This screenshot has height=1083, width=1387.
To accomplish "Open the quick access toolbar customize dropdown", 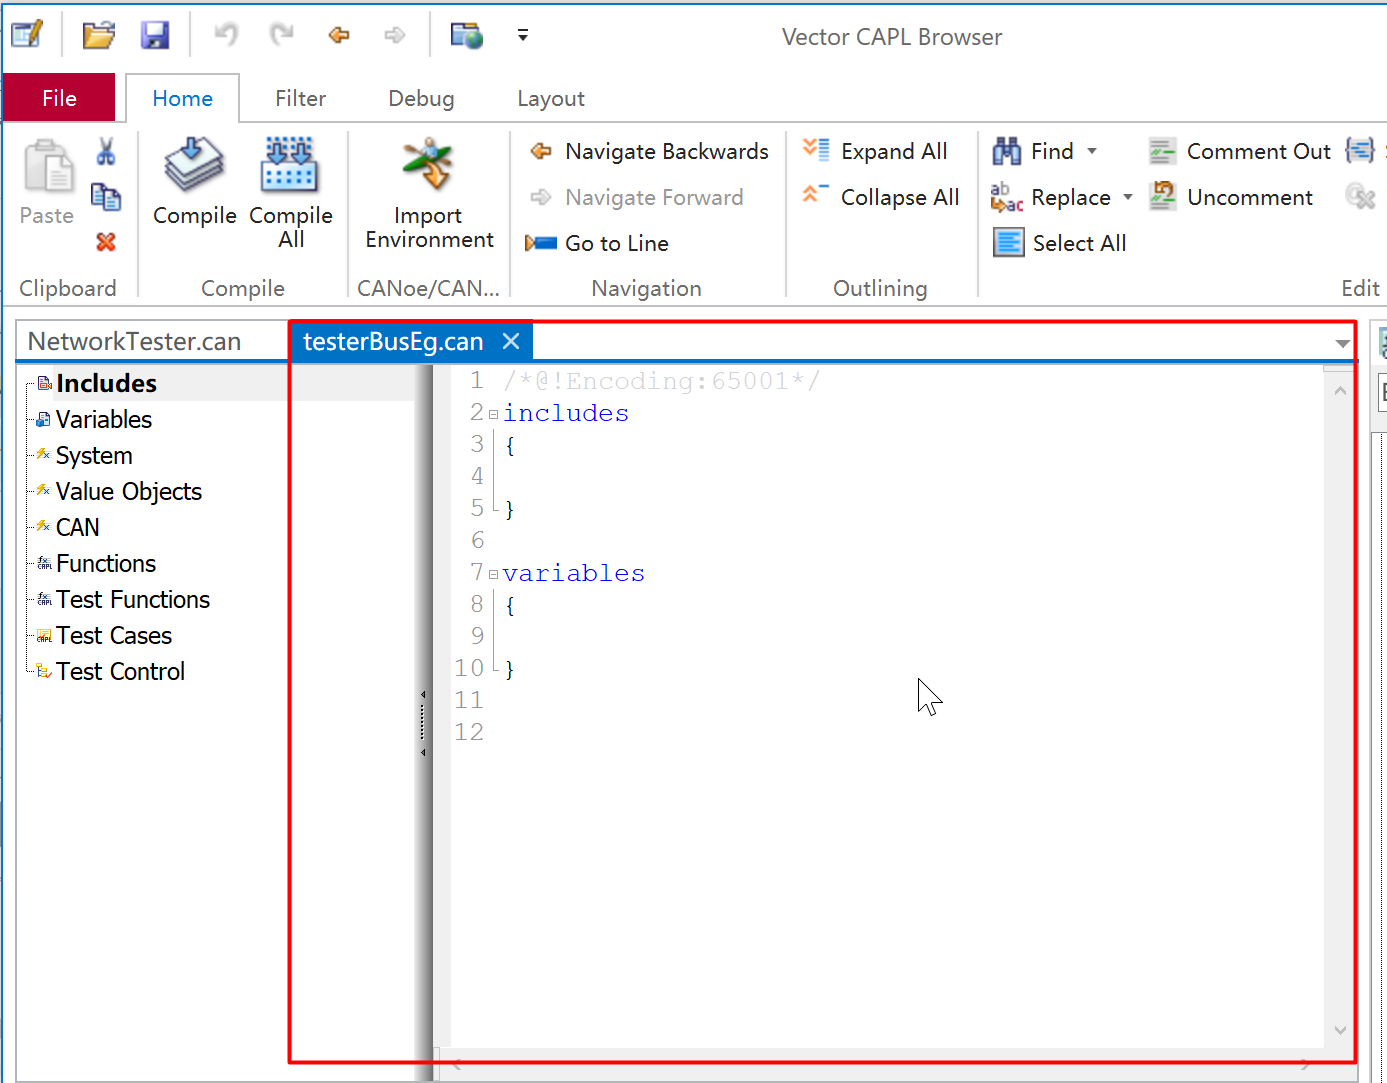I will pyautogui.click(x=522, y=35).
